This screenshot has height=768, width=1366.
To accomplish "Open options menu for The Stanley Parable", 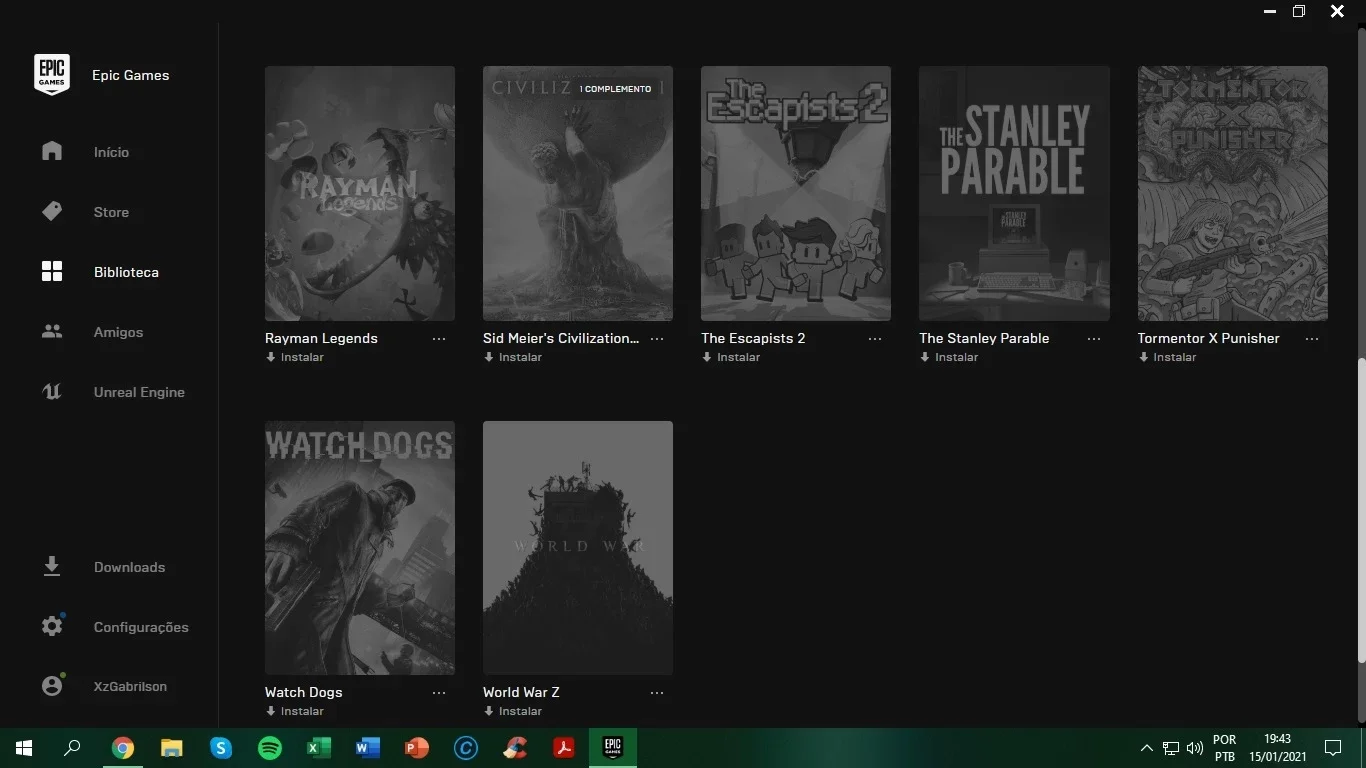I will pyautogui.click(x=1094, y=339).
